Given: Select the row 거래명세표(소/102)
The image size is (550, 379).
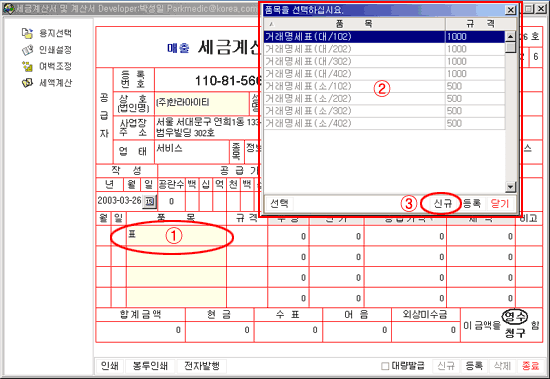Looking at the screenshot, I should tap(384, 86).
